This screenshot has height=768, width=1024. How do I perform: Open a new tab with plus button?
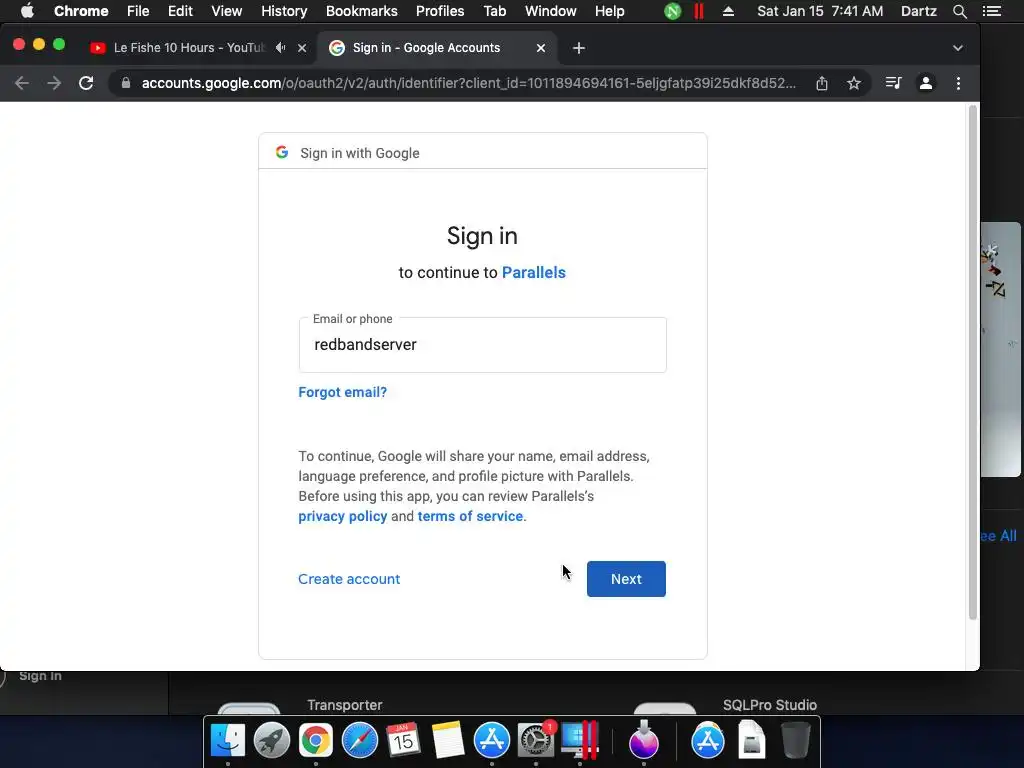[579, 48]
